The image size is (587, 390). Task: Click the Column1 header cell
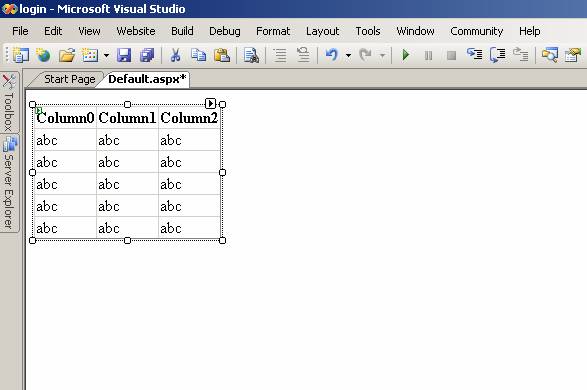(x=127, y=118)
